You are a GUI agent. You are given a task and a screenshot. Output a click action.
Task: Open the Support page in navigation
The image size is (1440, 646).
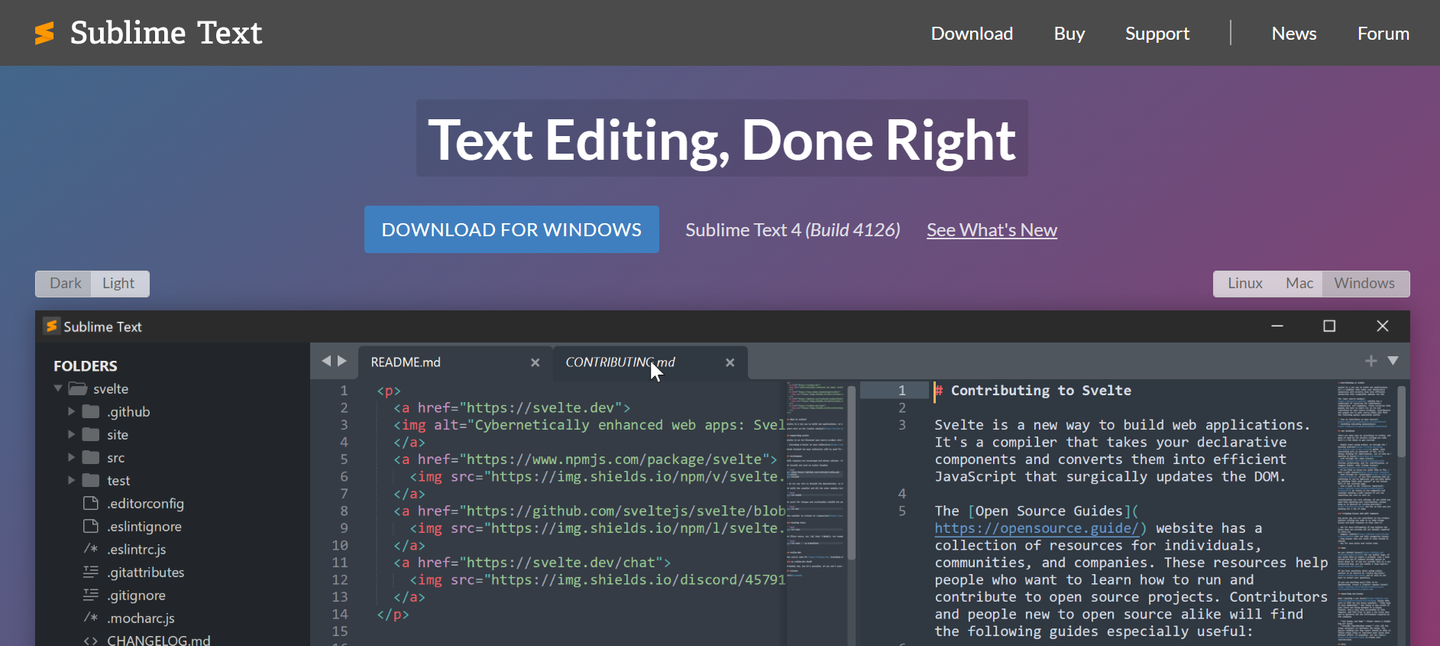1157,33
